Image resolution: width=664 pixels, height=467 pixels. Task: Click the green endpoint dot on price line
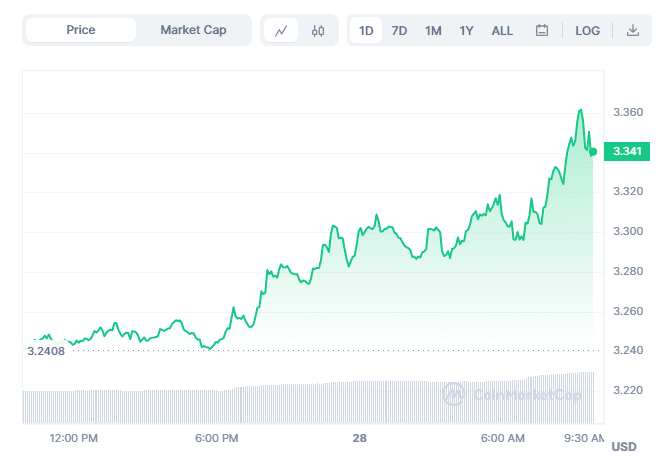tap(593, 152)
